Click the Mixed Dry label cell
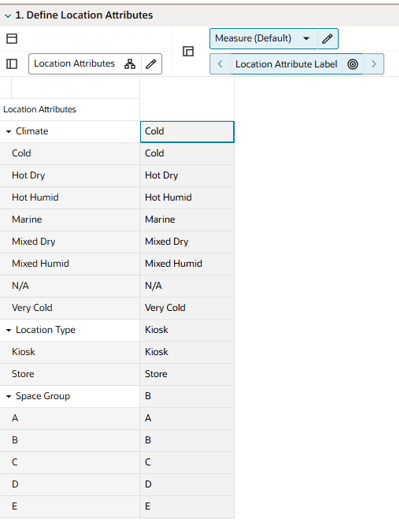 pos(187,242)
